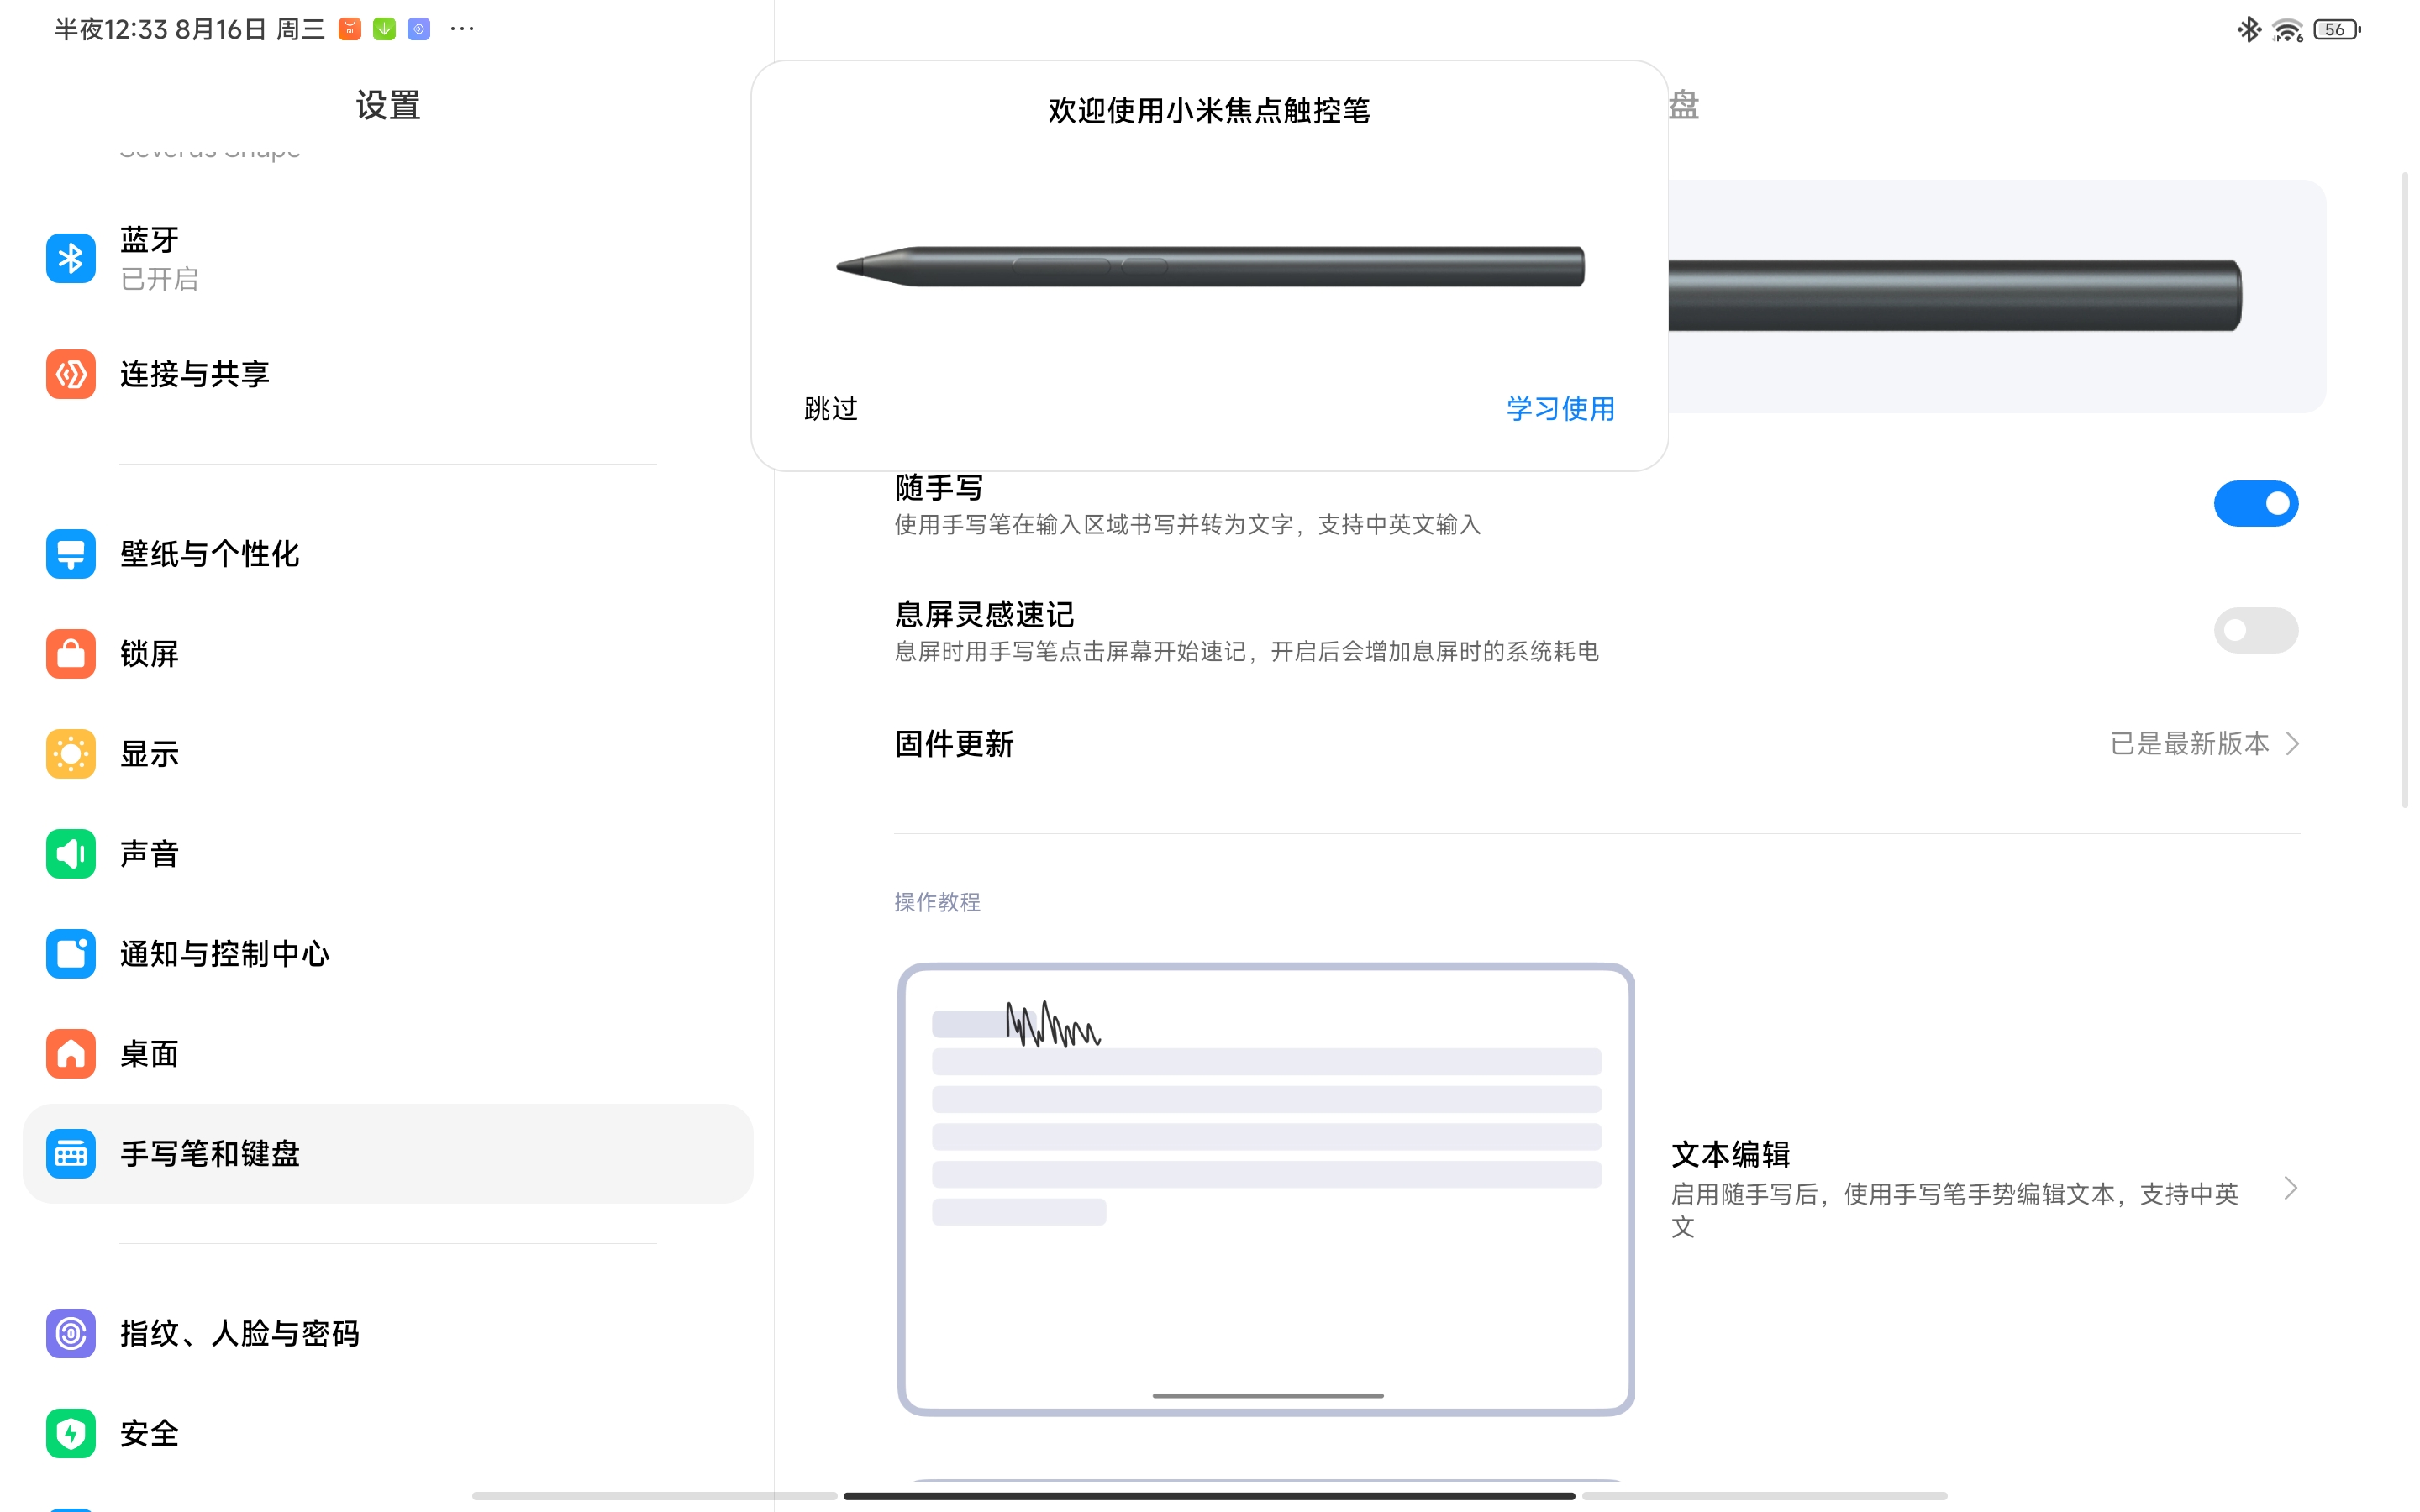
Task: Tap the 随手写 setting label
Action: coord(939,488)
